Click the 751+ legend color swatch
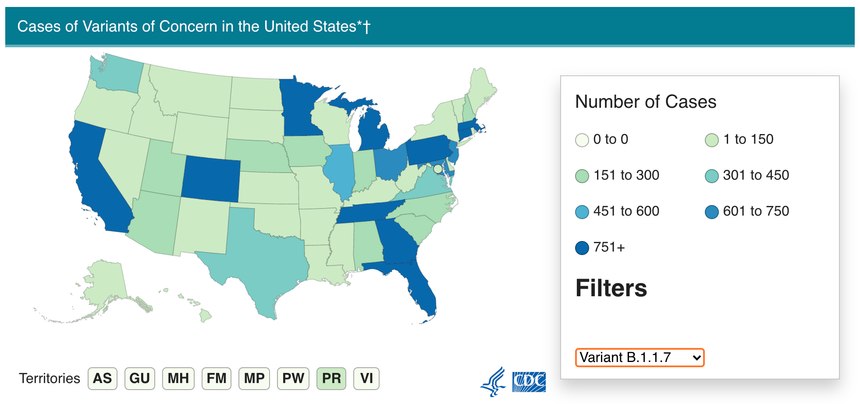 [x=582, y=248]
